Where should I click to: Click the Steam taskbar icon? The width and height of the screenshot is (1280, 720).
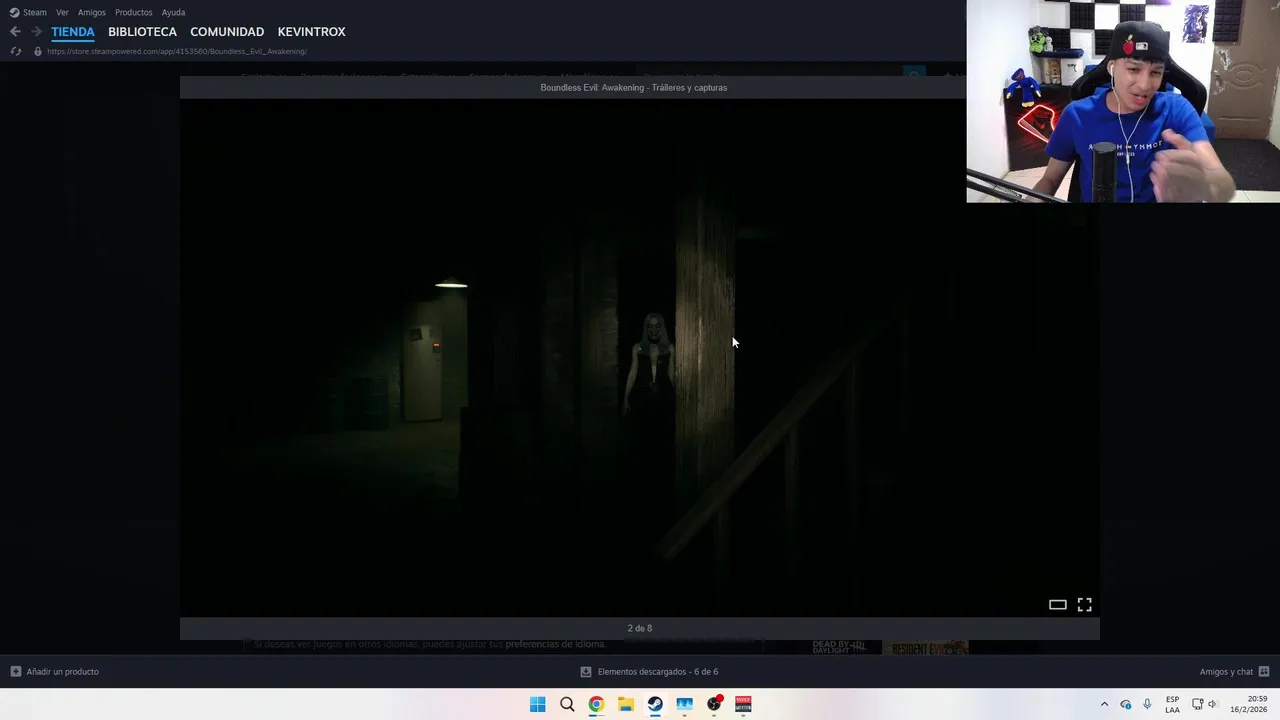pyautogui.click(x=655, y=704)
